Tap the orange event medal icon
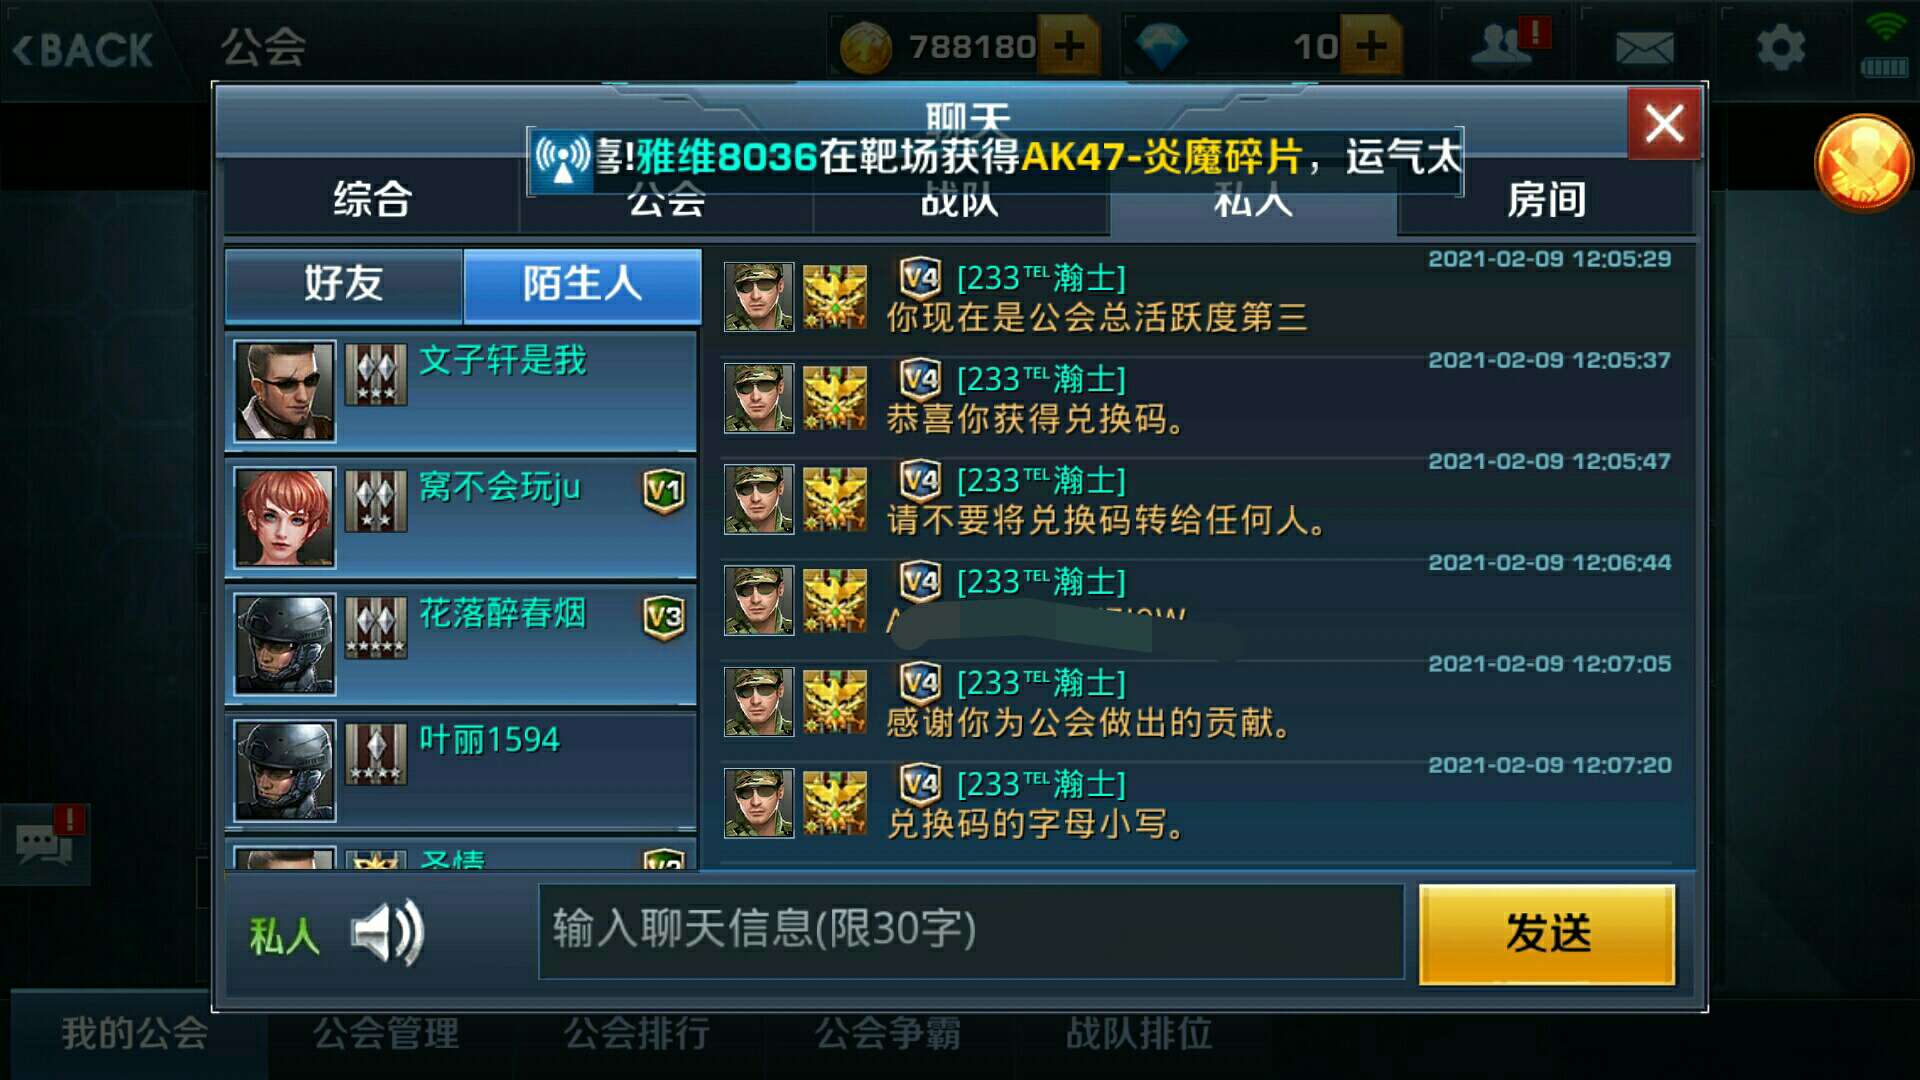This screenshot has width=1920, height=1080. 1863,163
